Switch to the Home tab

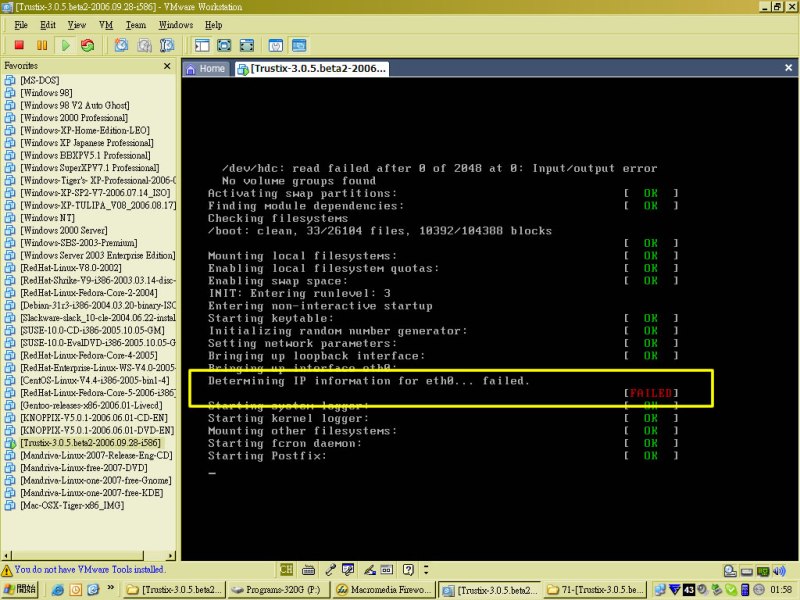pyautogui.click(x=206, y=68)
